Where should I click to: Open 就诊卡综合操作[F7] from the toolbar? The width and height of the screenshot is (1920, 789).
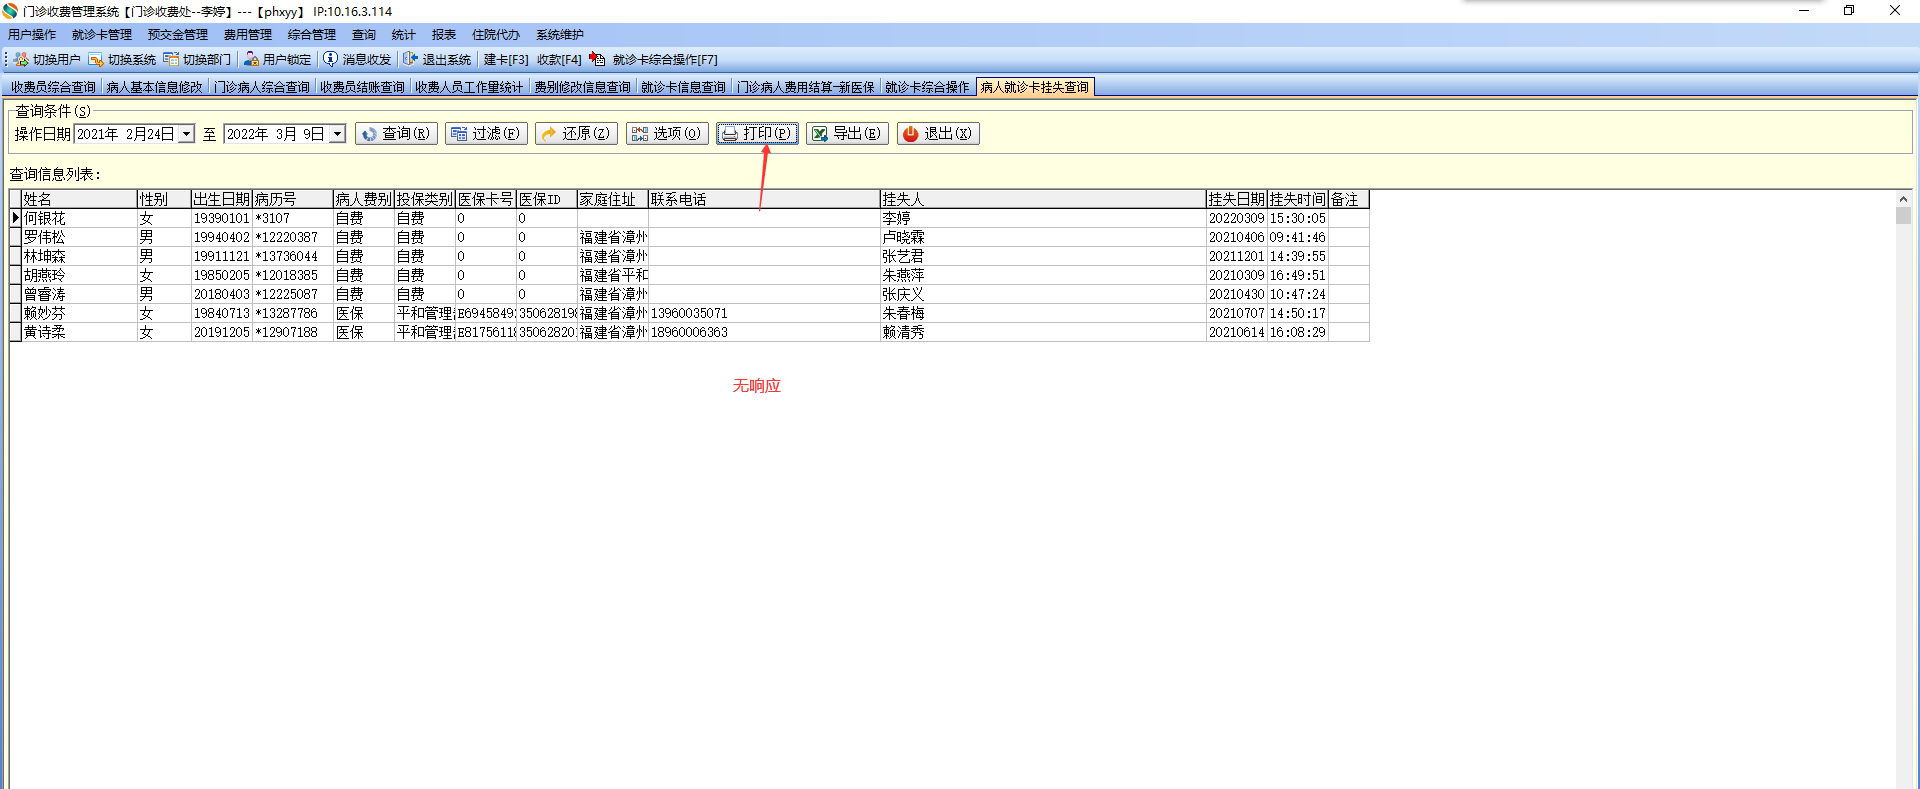click(x=654, y=60)
